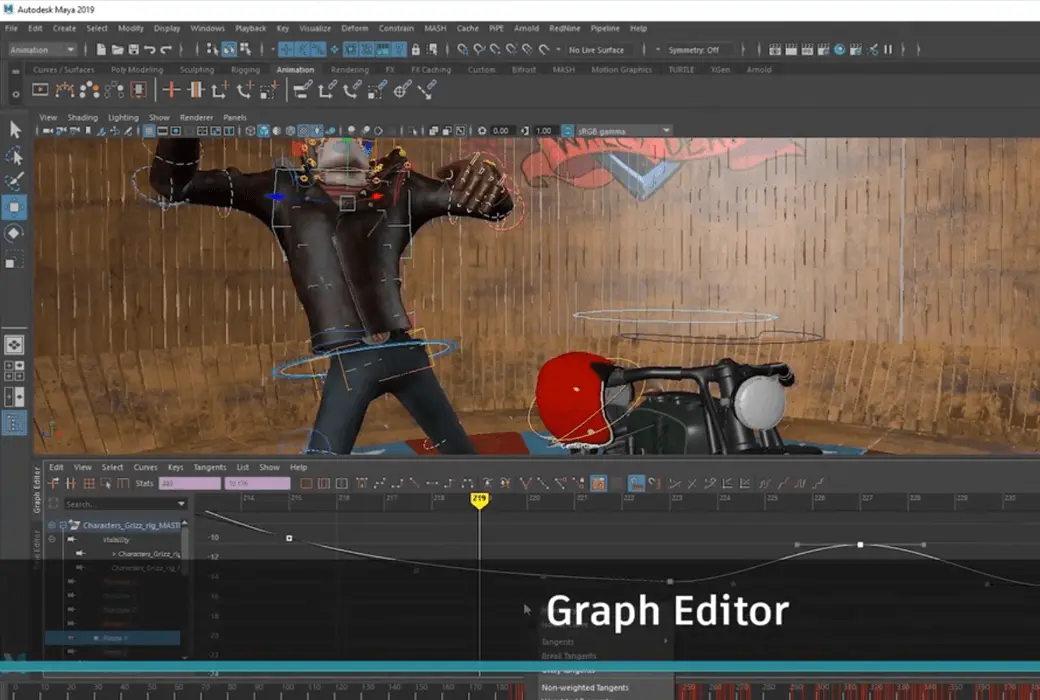Viewport: 1040px width, 700px height.
Task: Click the single-pane layout icon in toolbox
Action: tap(15, 344)
